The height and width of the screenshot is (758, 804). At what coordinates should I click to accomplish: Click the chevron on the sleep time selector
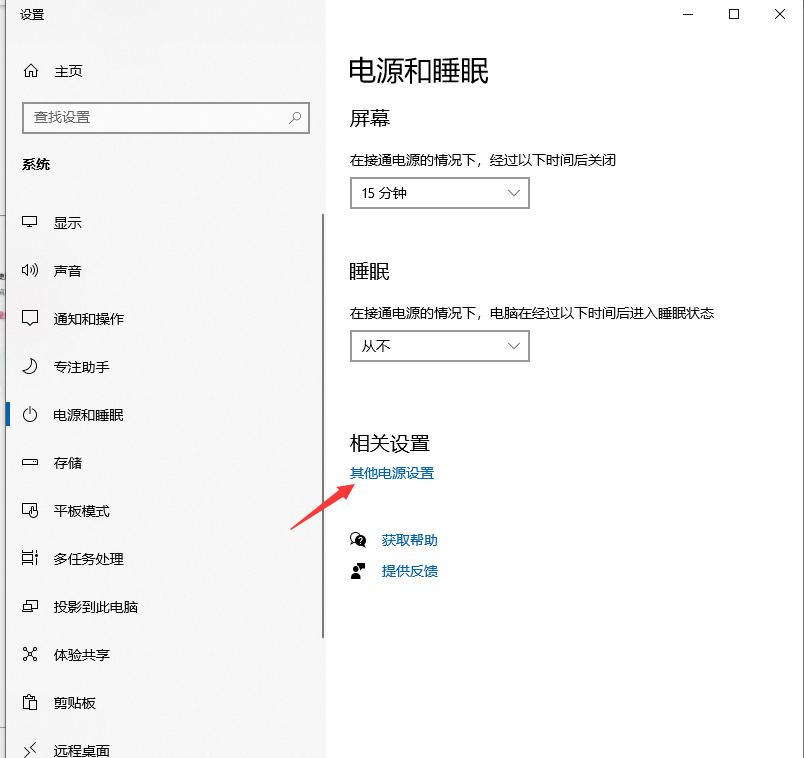pos(514,346)
